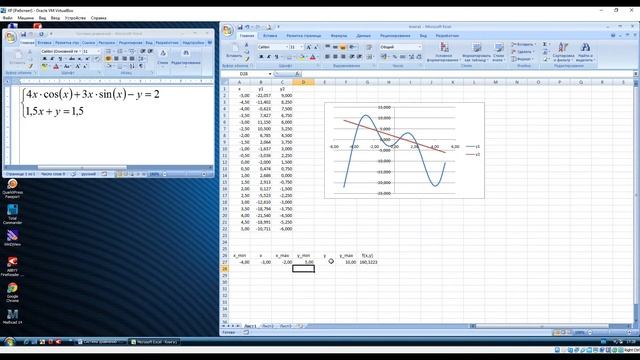Open ABBYY FineReader desktop icon
Viewport: 640px width, 360px height.
click(12, 266)
